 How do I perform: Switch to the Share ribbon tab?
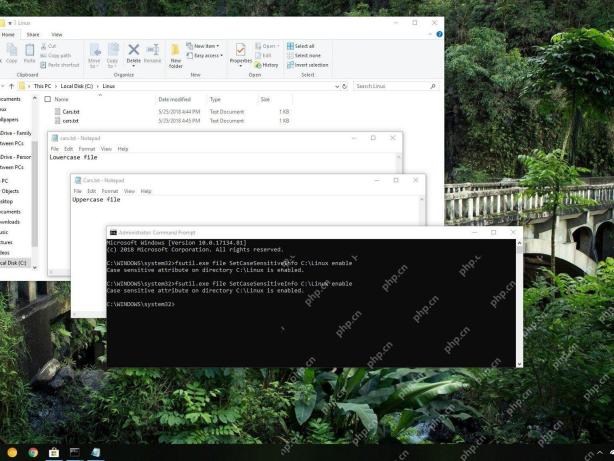pos(33,35)
